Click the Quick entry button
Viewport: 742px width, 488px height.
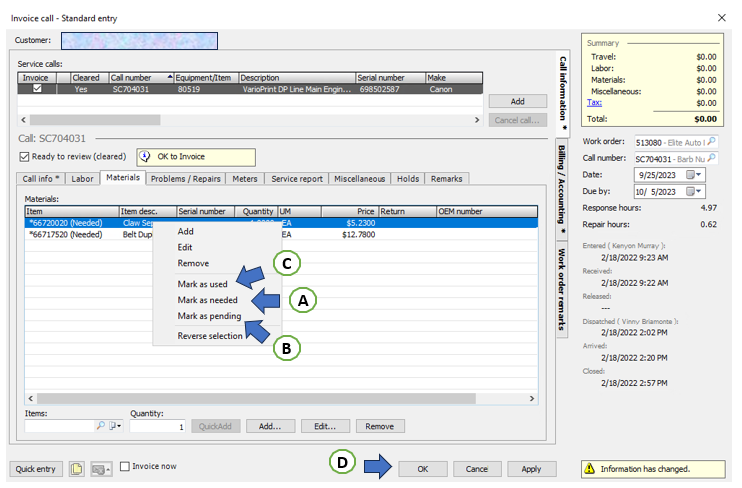click(x=35, y=469)
